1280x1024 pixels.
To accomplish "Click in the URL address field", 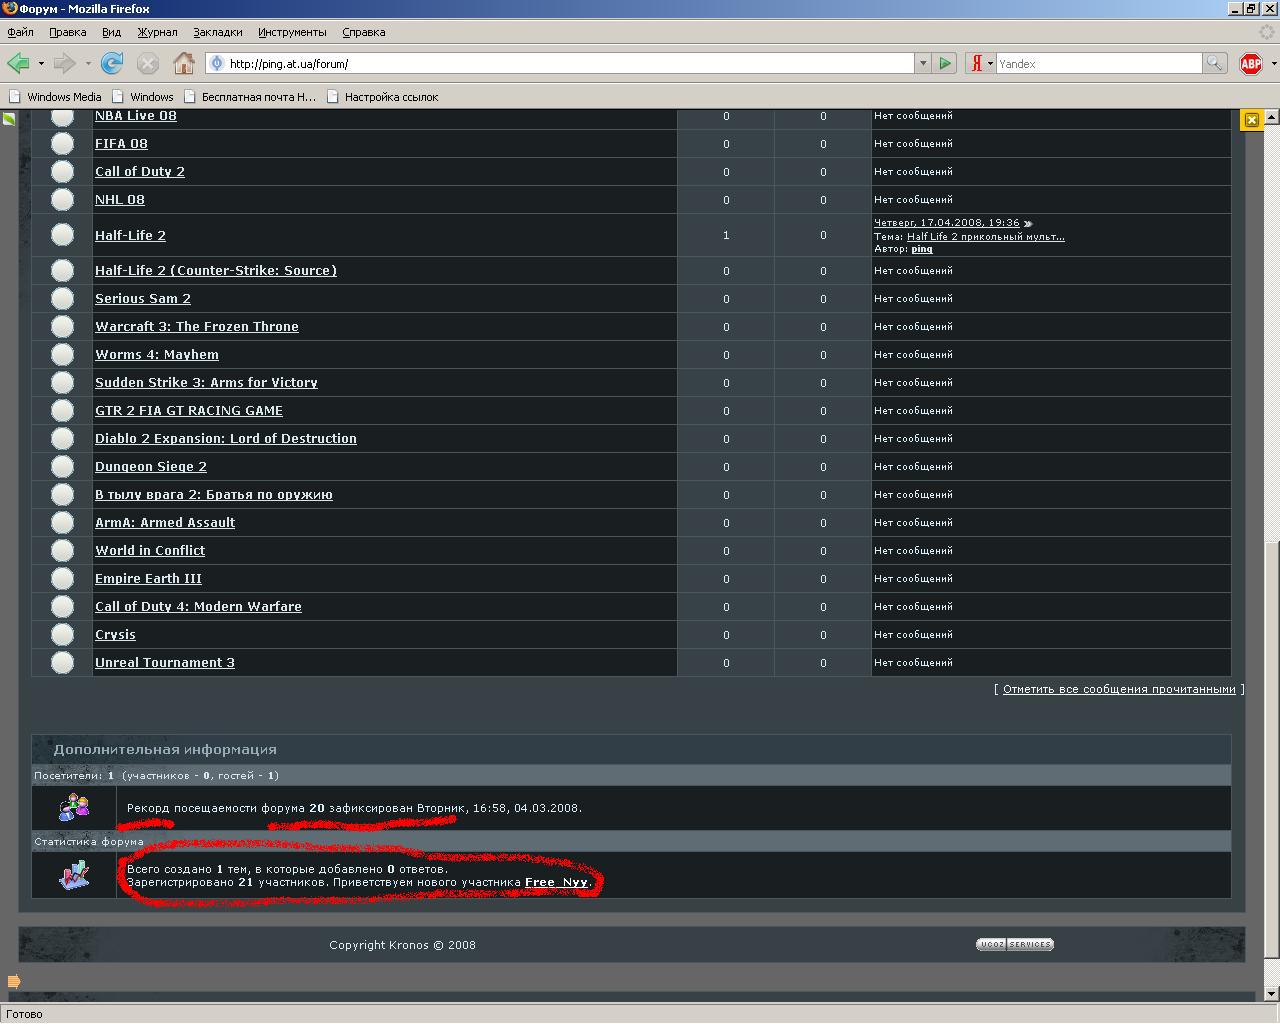I will [570, 63].
